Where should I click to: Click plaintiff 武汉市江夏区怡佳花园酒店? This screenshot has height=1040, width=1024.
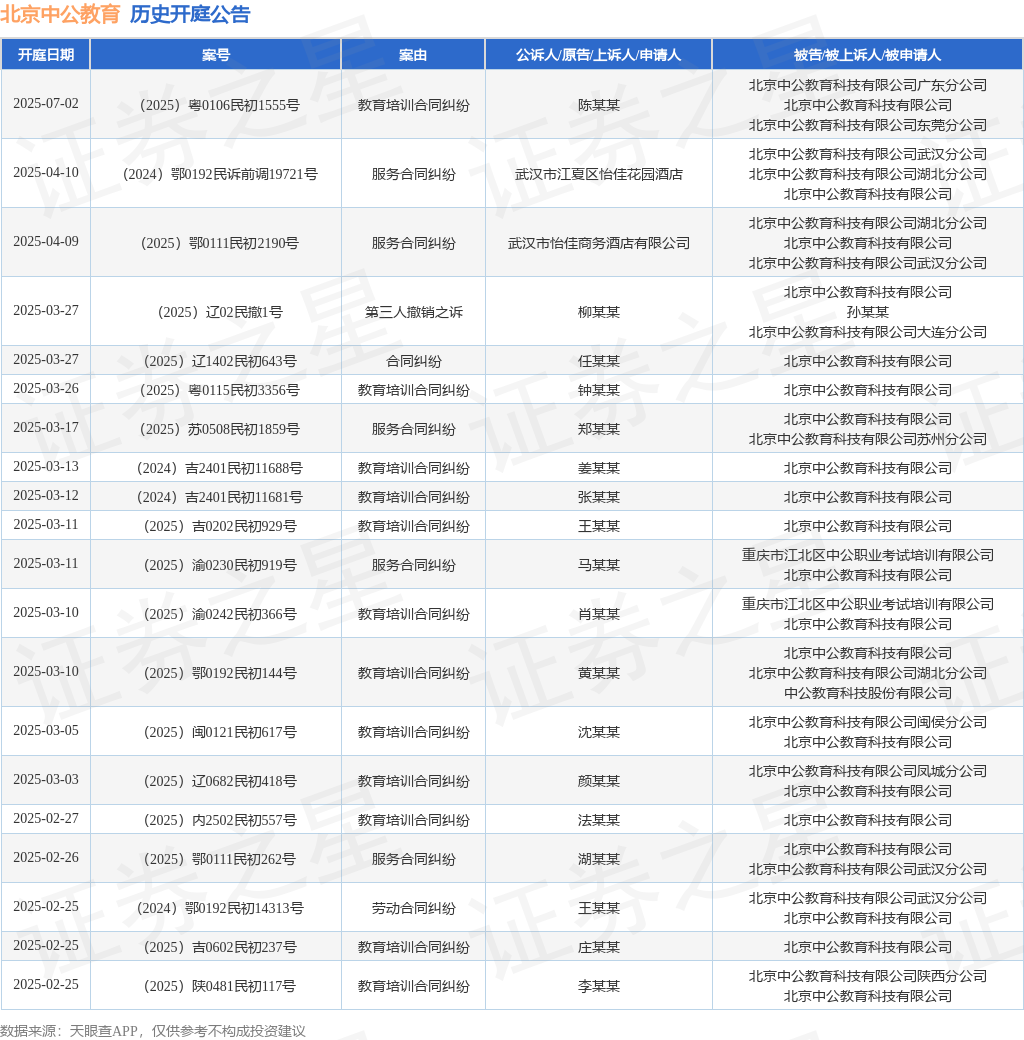click(x=598, y=174)
